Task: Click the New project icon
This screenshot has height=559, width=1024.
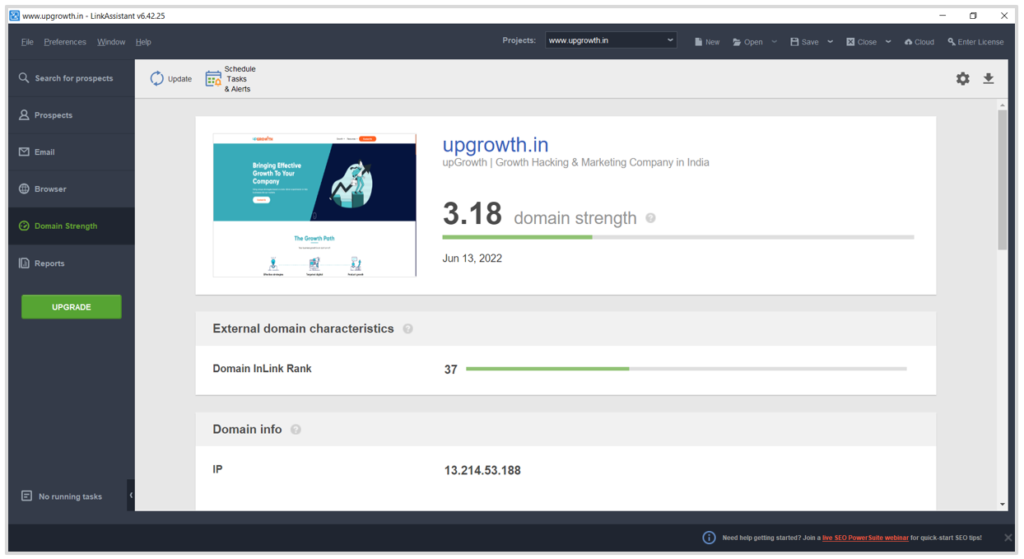Action: coord(698,42)
